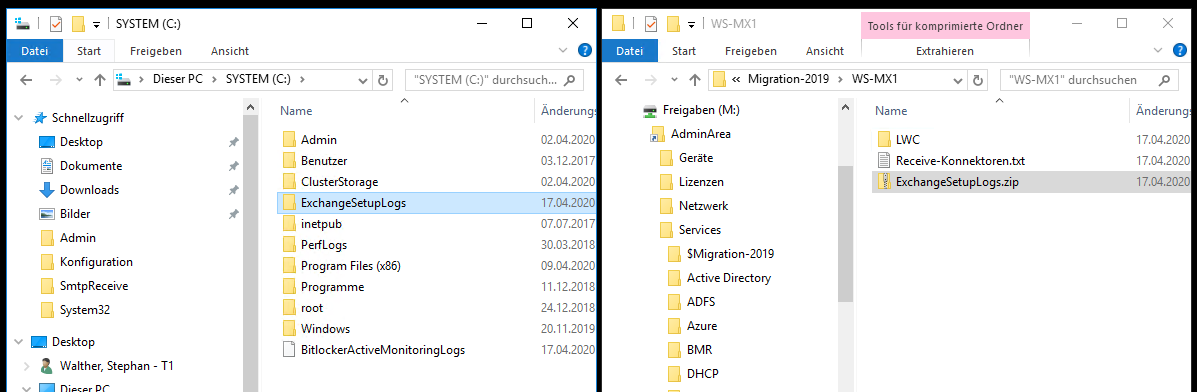The height and width of the screenshot is (392, 1197).
Task: Select the inetpub folder
Action: point(321,224)
